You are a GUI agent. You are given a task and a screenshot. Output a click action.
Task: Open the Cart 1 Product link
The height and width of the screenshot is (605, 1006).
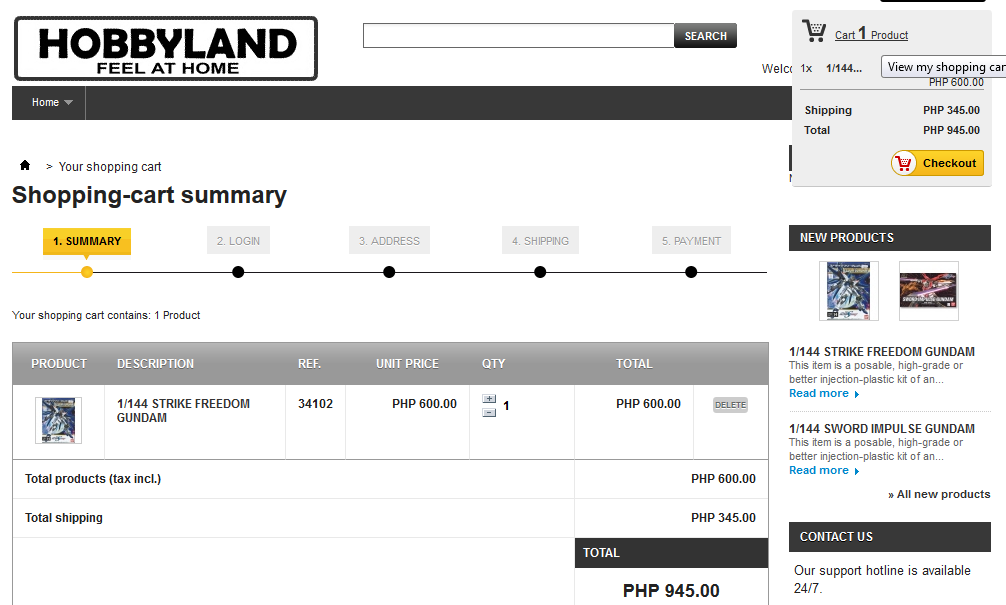point(871,34)
